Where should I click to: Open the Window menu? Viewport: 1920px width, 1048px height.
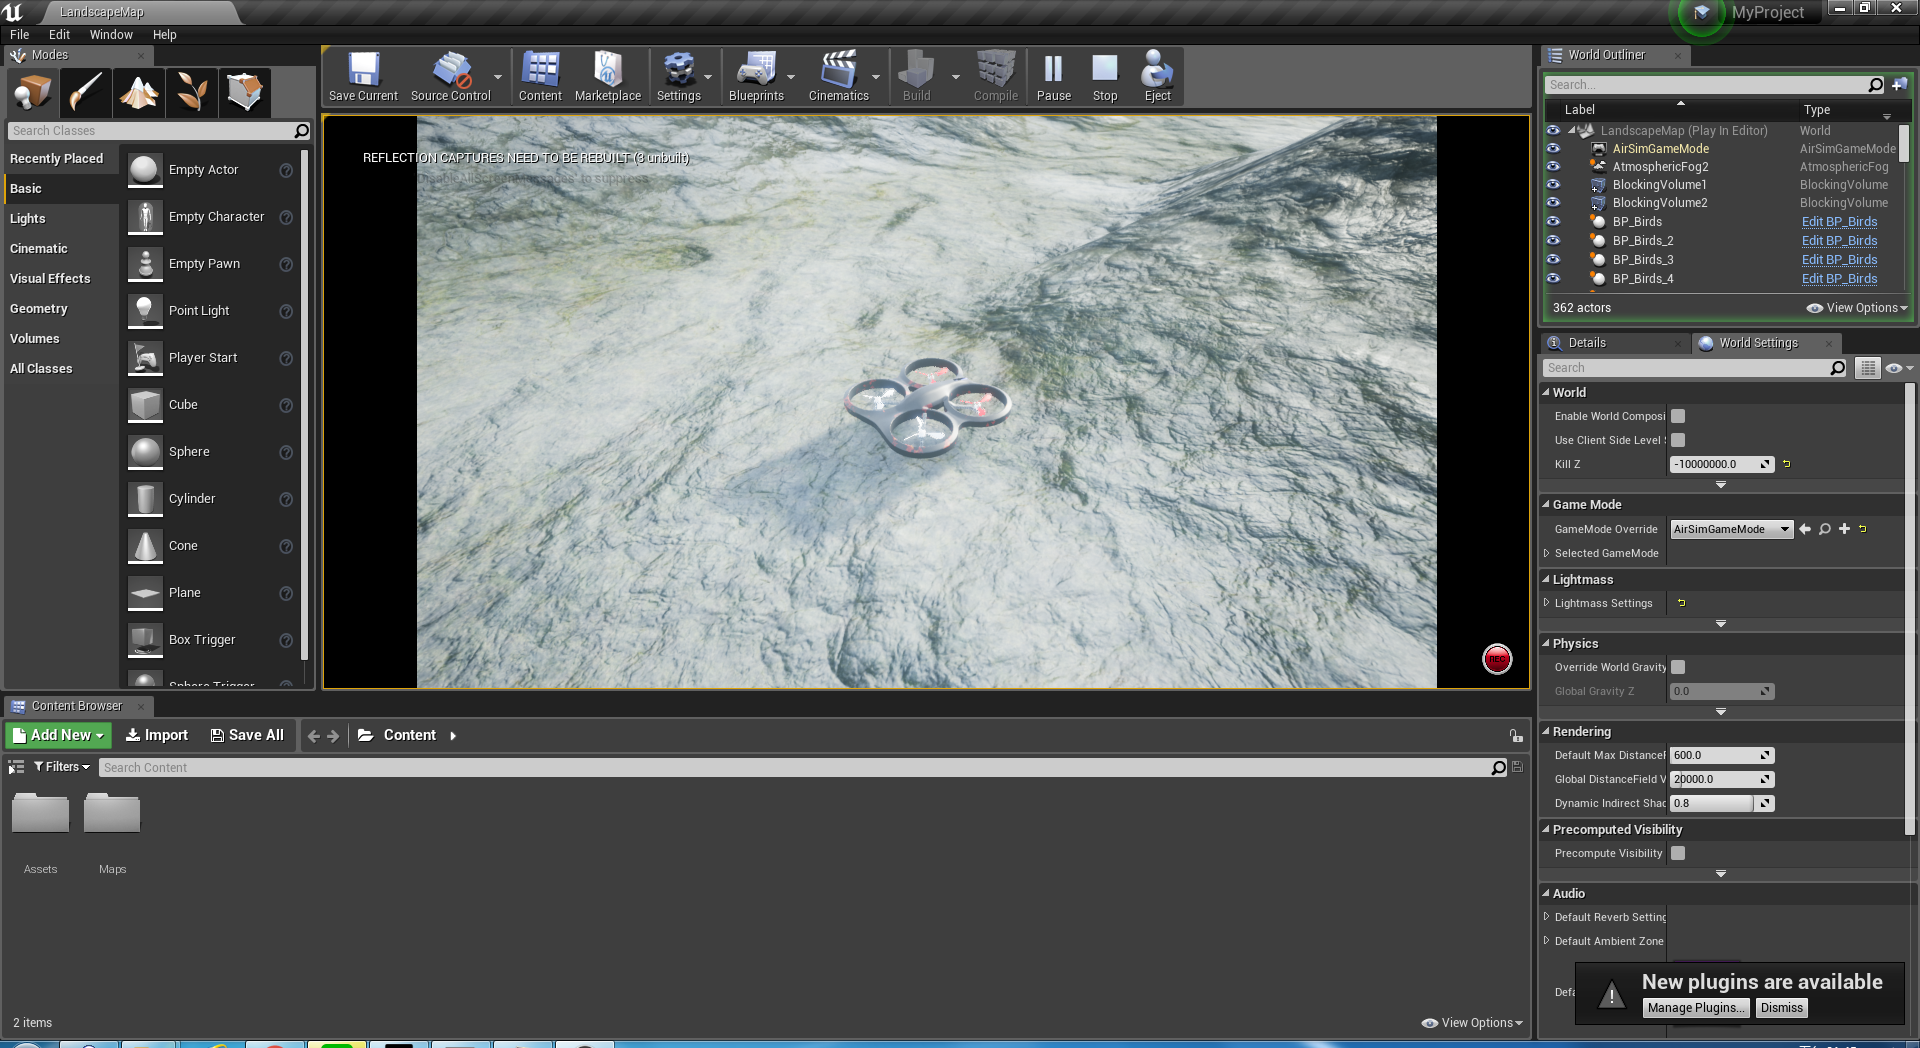coord(111,34)
